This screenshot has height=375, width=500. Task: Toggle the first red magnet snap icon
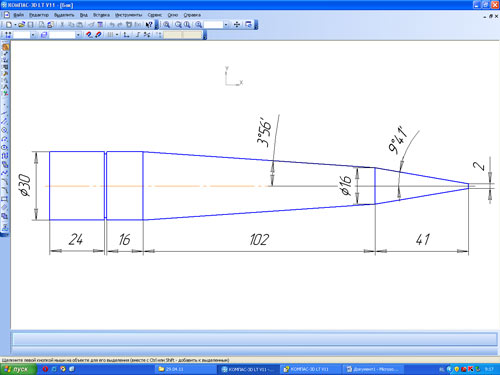[89, 35]
